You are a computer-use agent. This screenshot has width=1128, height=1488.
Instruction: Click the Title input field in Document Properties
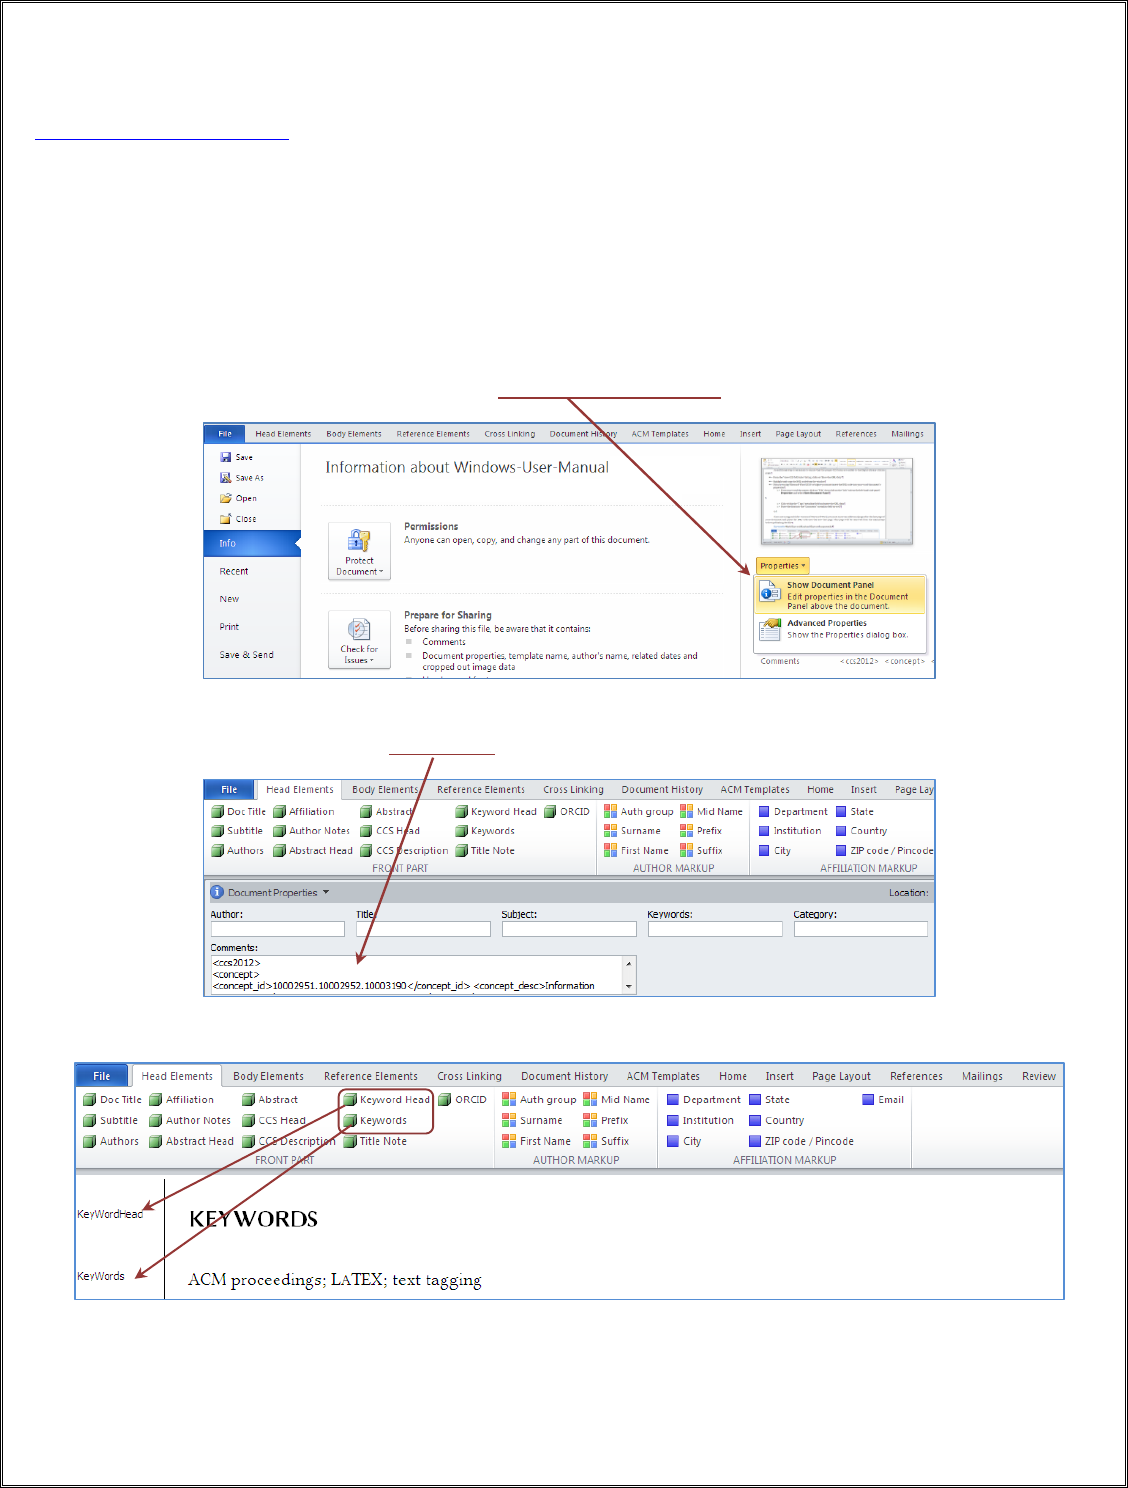423,929
